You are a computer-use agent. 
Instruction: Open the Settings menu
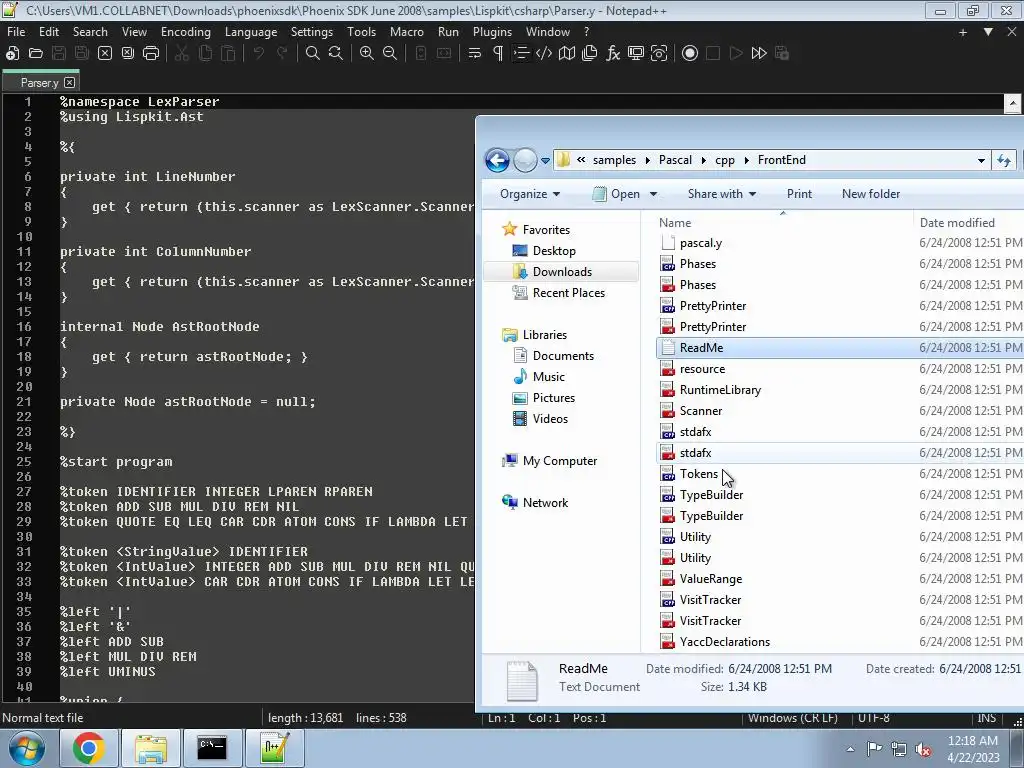312,31
